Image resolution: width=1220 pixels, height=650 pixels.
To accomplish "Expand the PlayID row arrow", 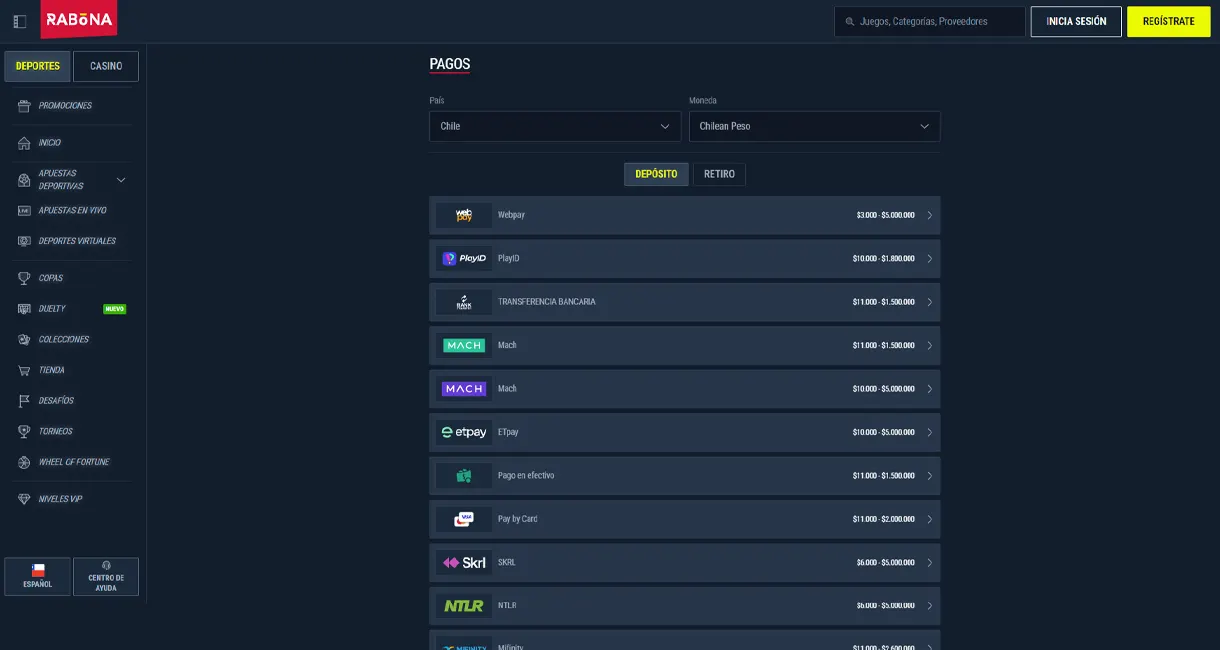I will [929, 258].
